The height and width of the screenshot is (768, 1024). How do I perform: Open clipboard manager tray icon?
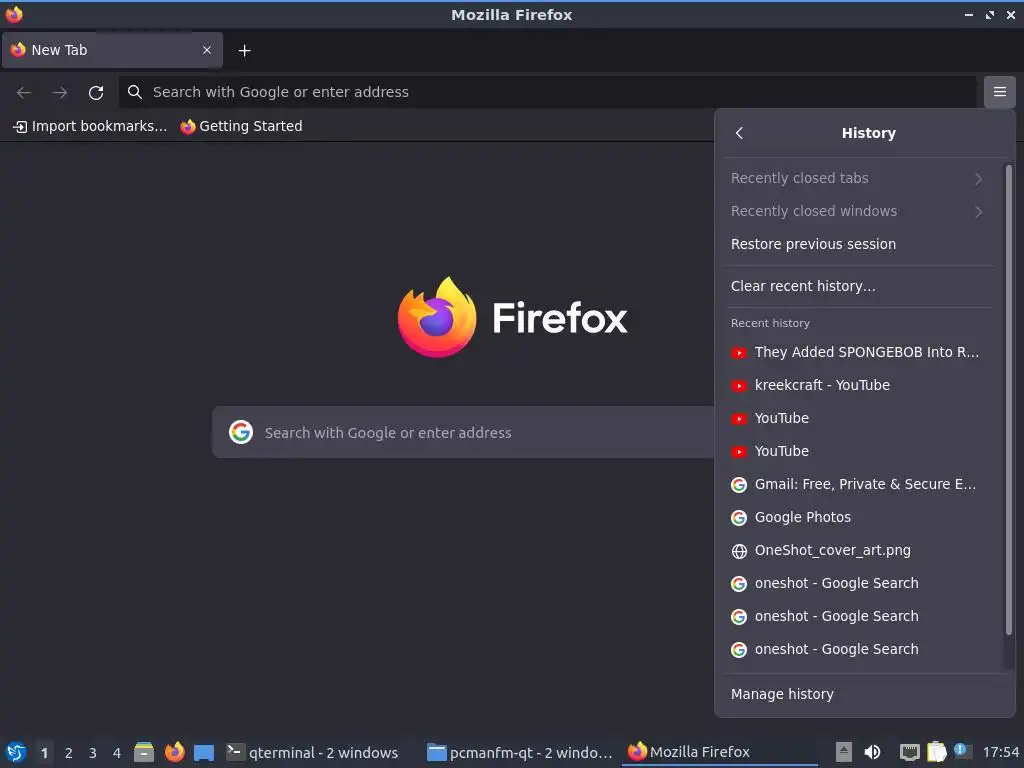click(936, 752)
